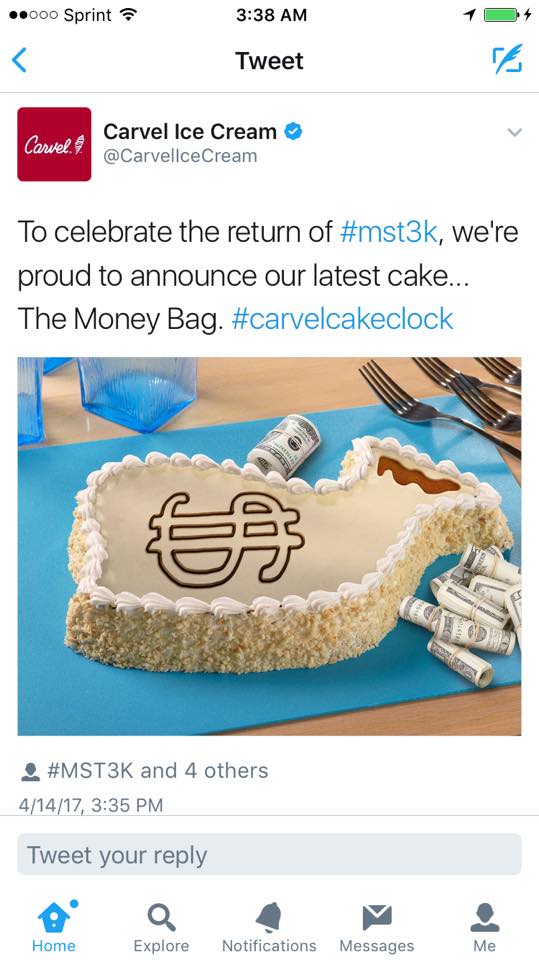Open the @CarvelIceCream handle

(x=180, y=156)
